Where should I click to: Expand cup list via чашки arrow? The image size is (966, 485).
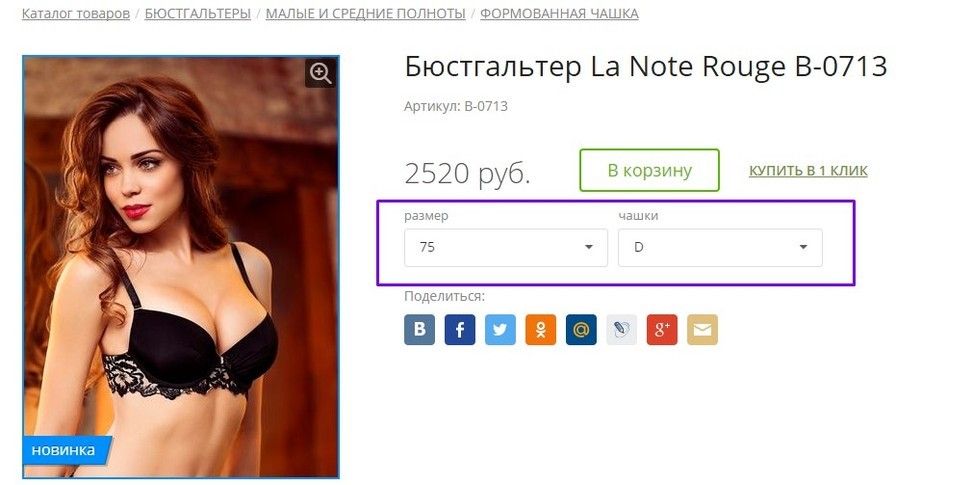pos(803,247)
